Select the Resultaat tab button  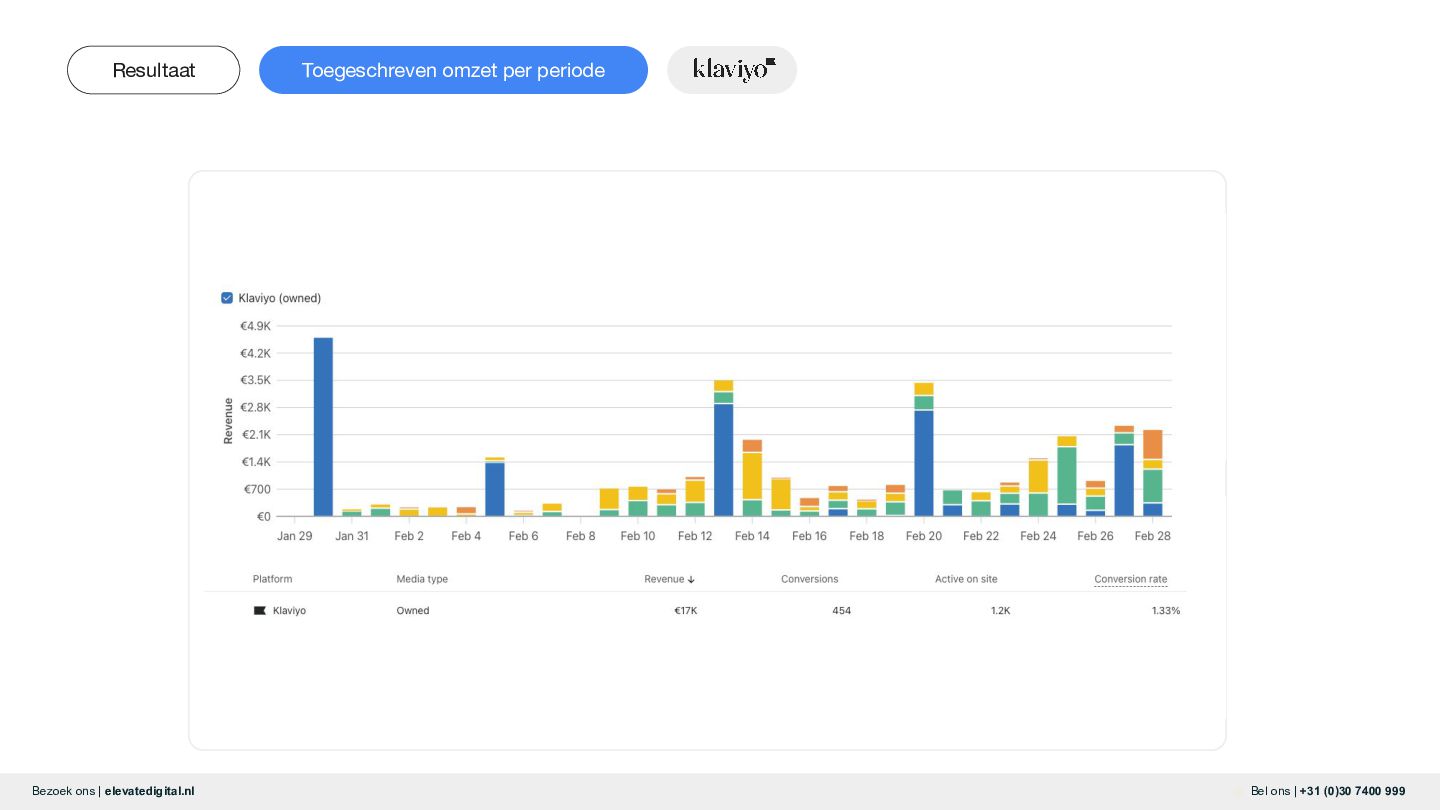[x=154, y=70]
